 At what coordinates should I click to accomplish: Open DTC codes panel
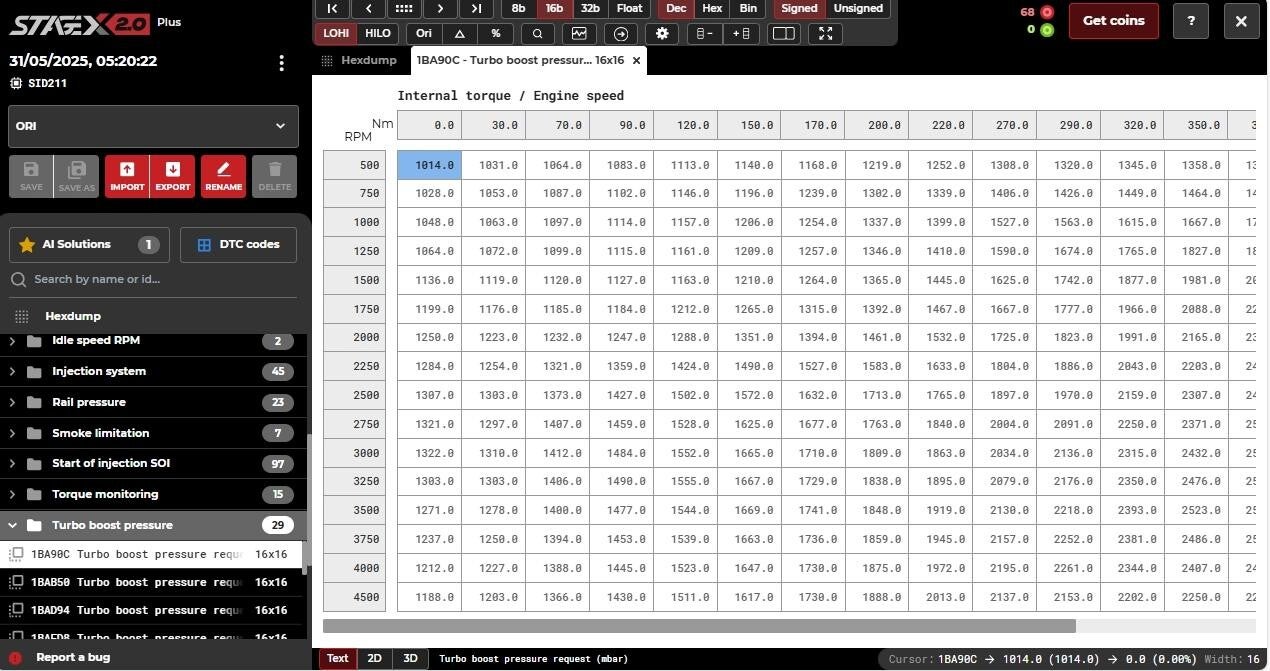pyautogui.click(x=238, y=245)
